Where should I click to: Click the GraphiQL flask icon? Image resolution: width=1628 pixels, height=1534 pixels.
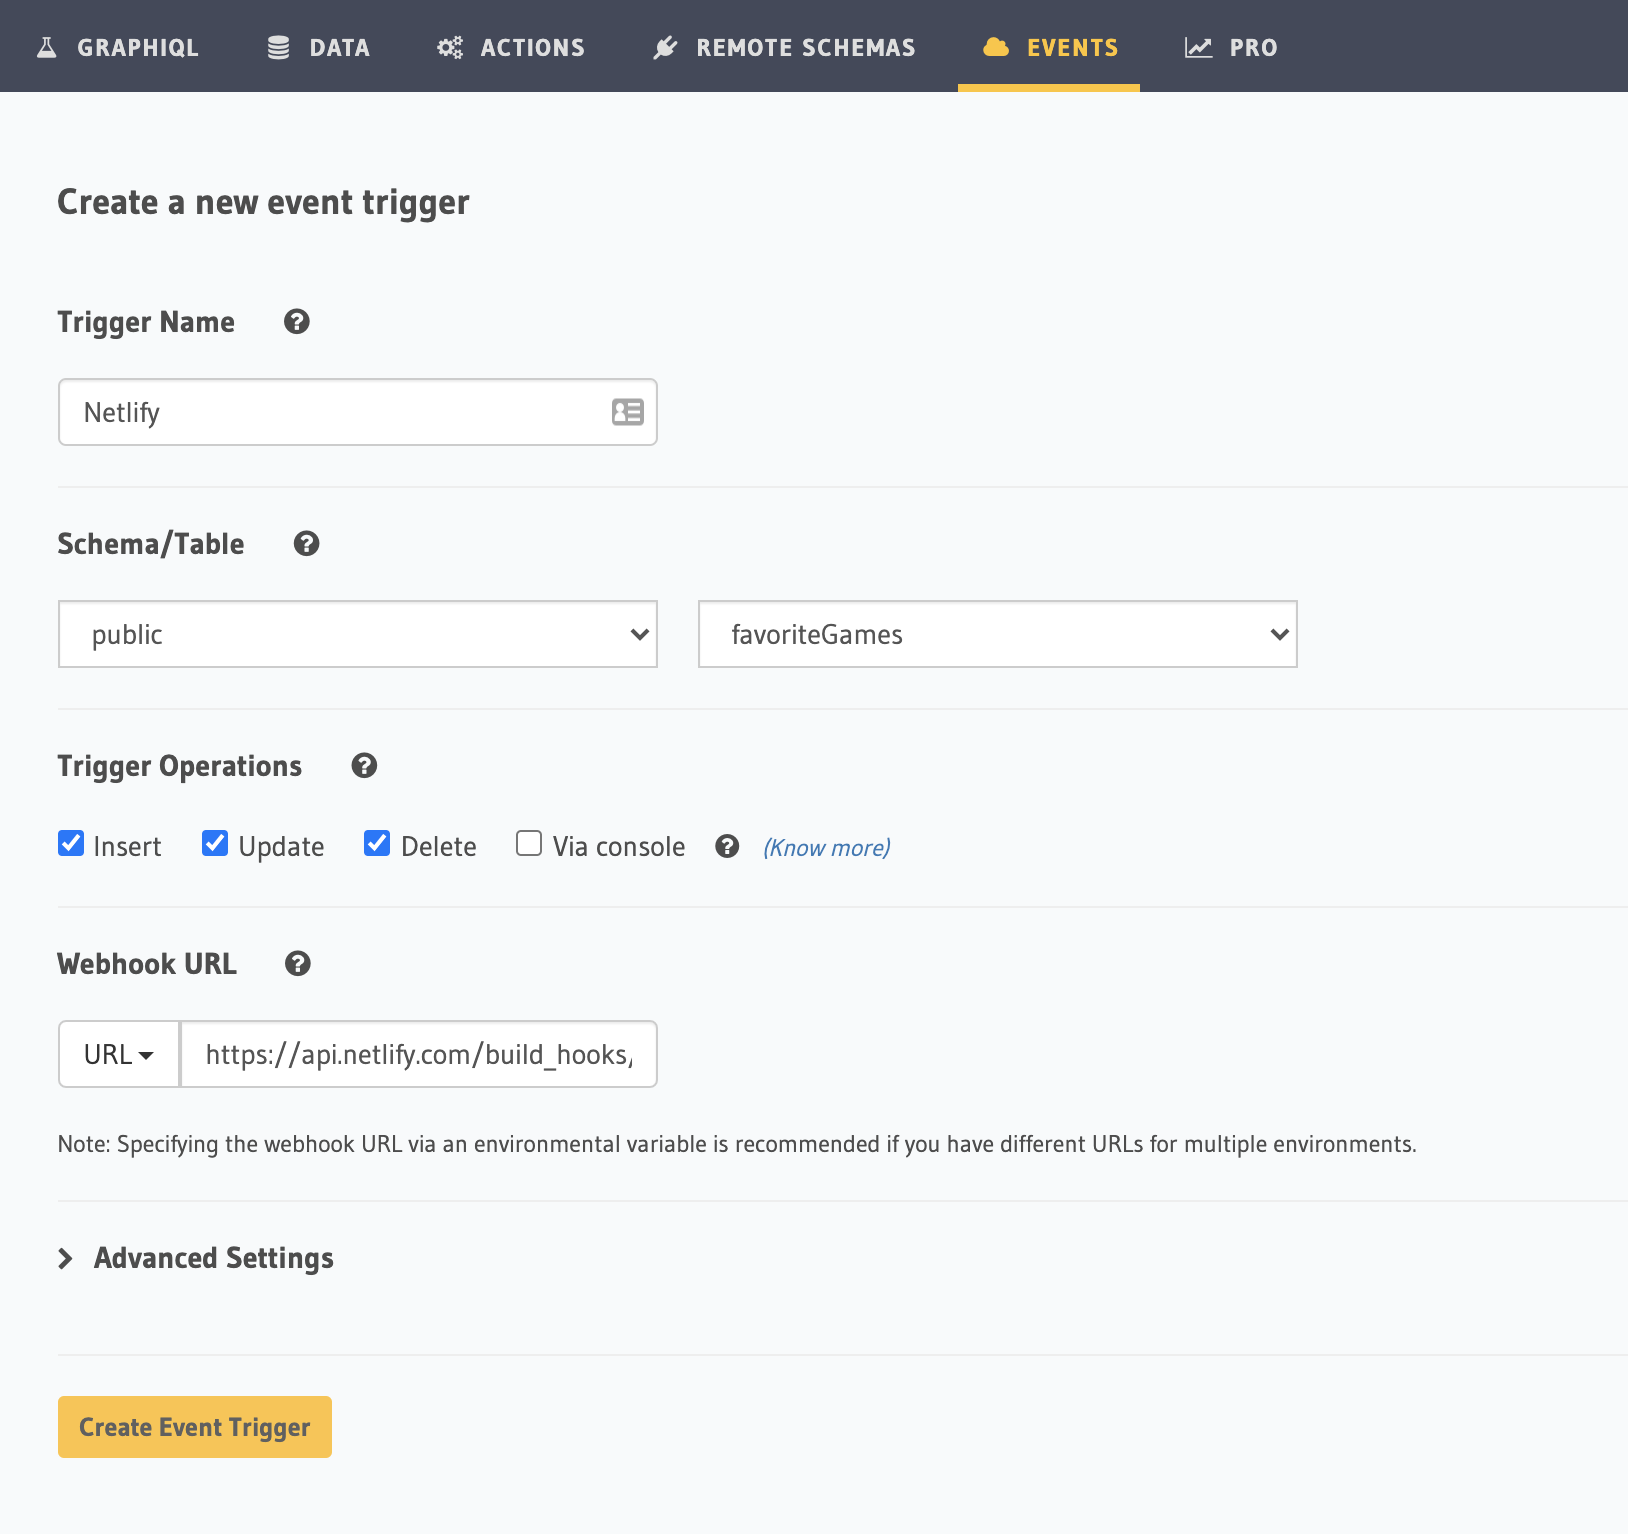point(46,46)
